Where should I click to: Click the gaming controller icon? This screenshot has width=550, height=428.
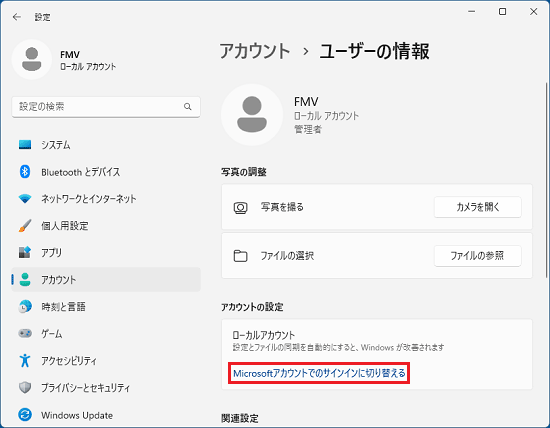(x=25, y=333)
